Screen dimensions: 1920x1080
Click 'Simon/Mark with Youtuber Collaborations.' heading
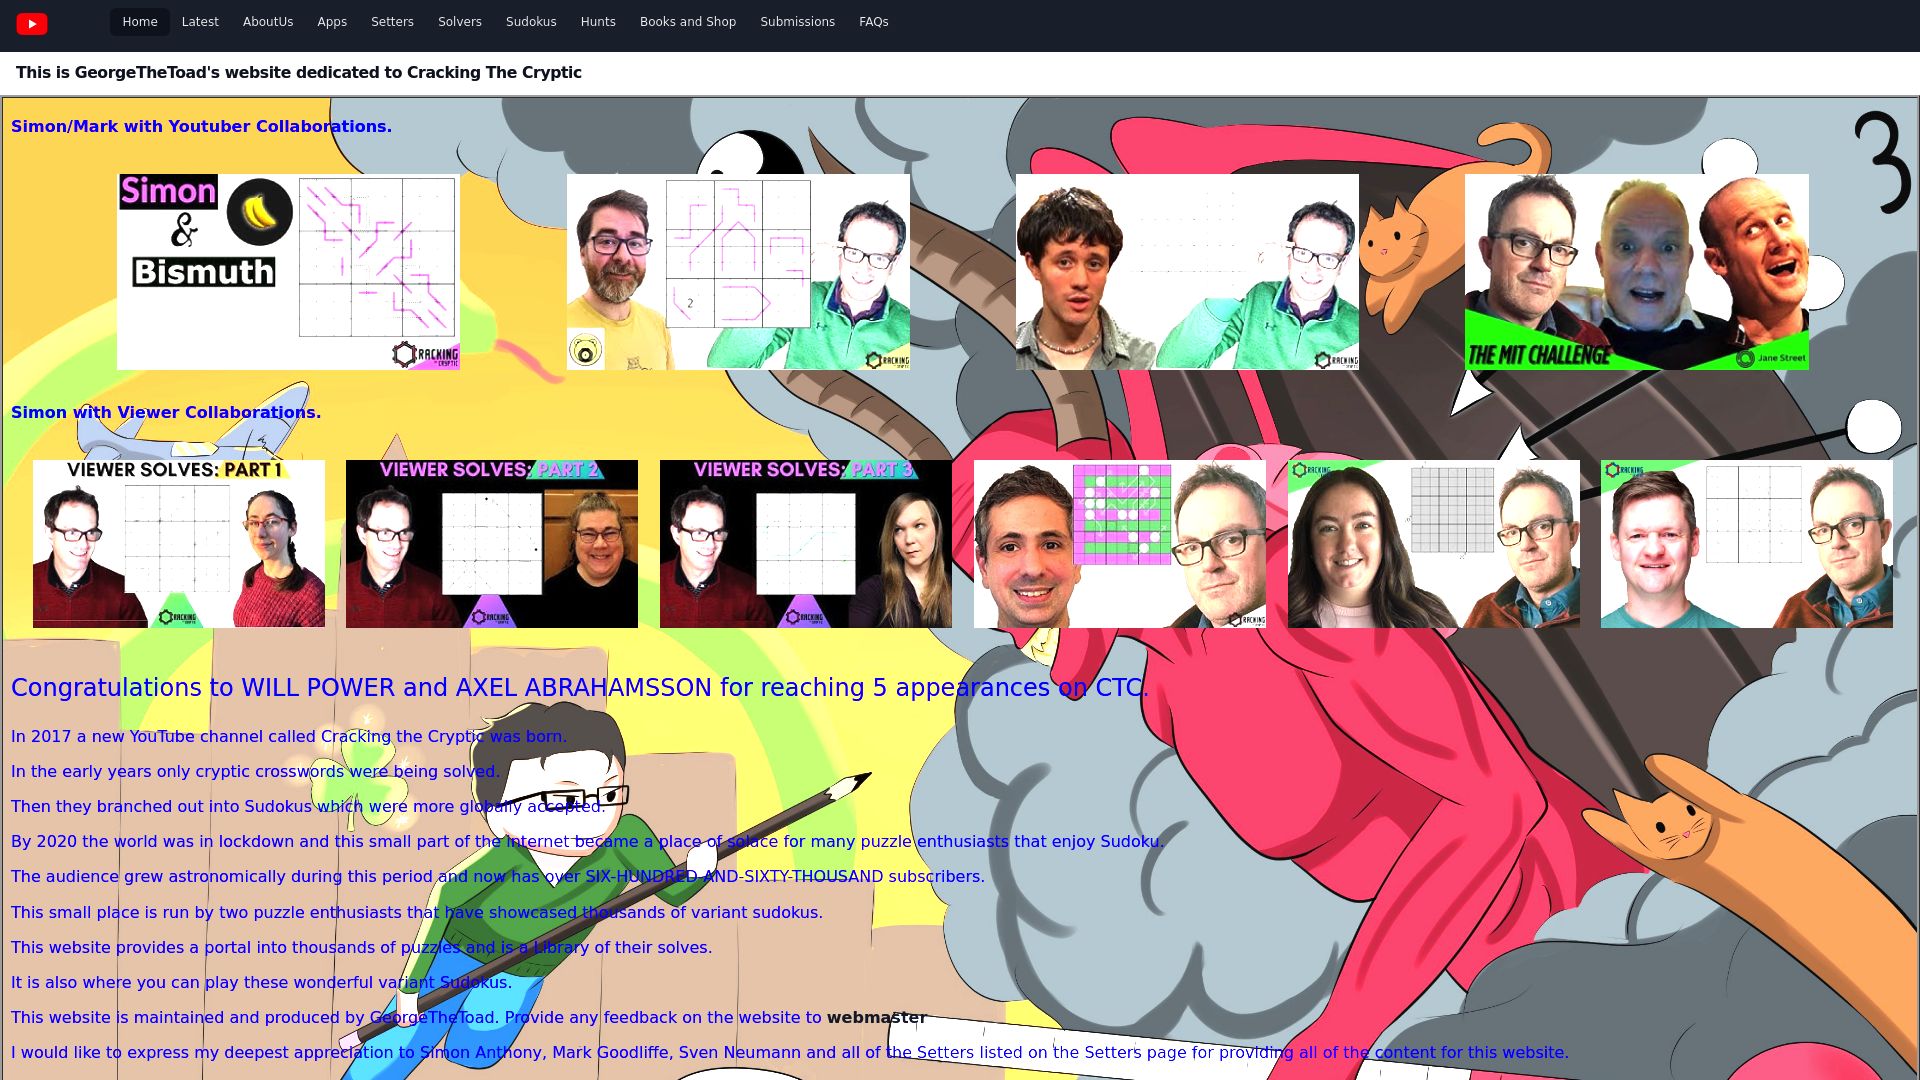tap(201, 126)
